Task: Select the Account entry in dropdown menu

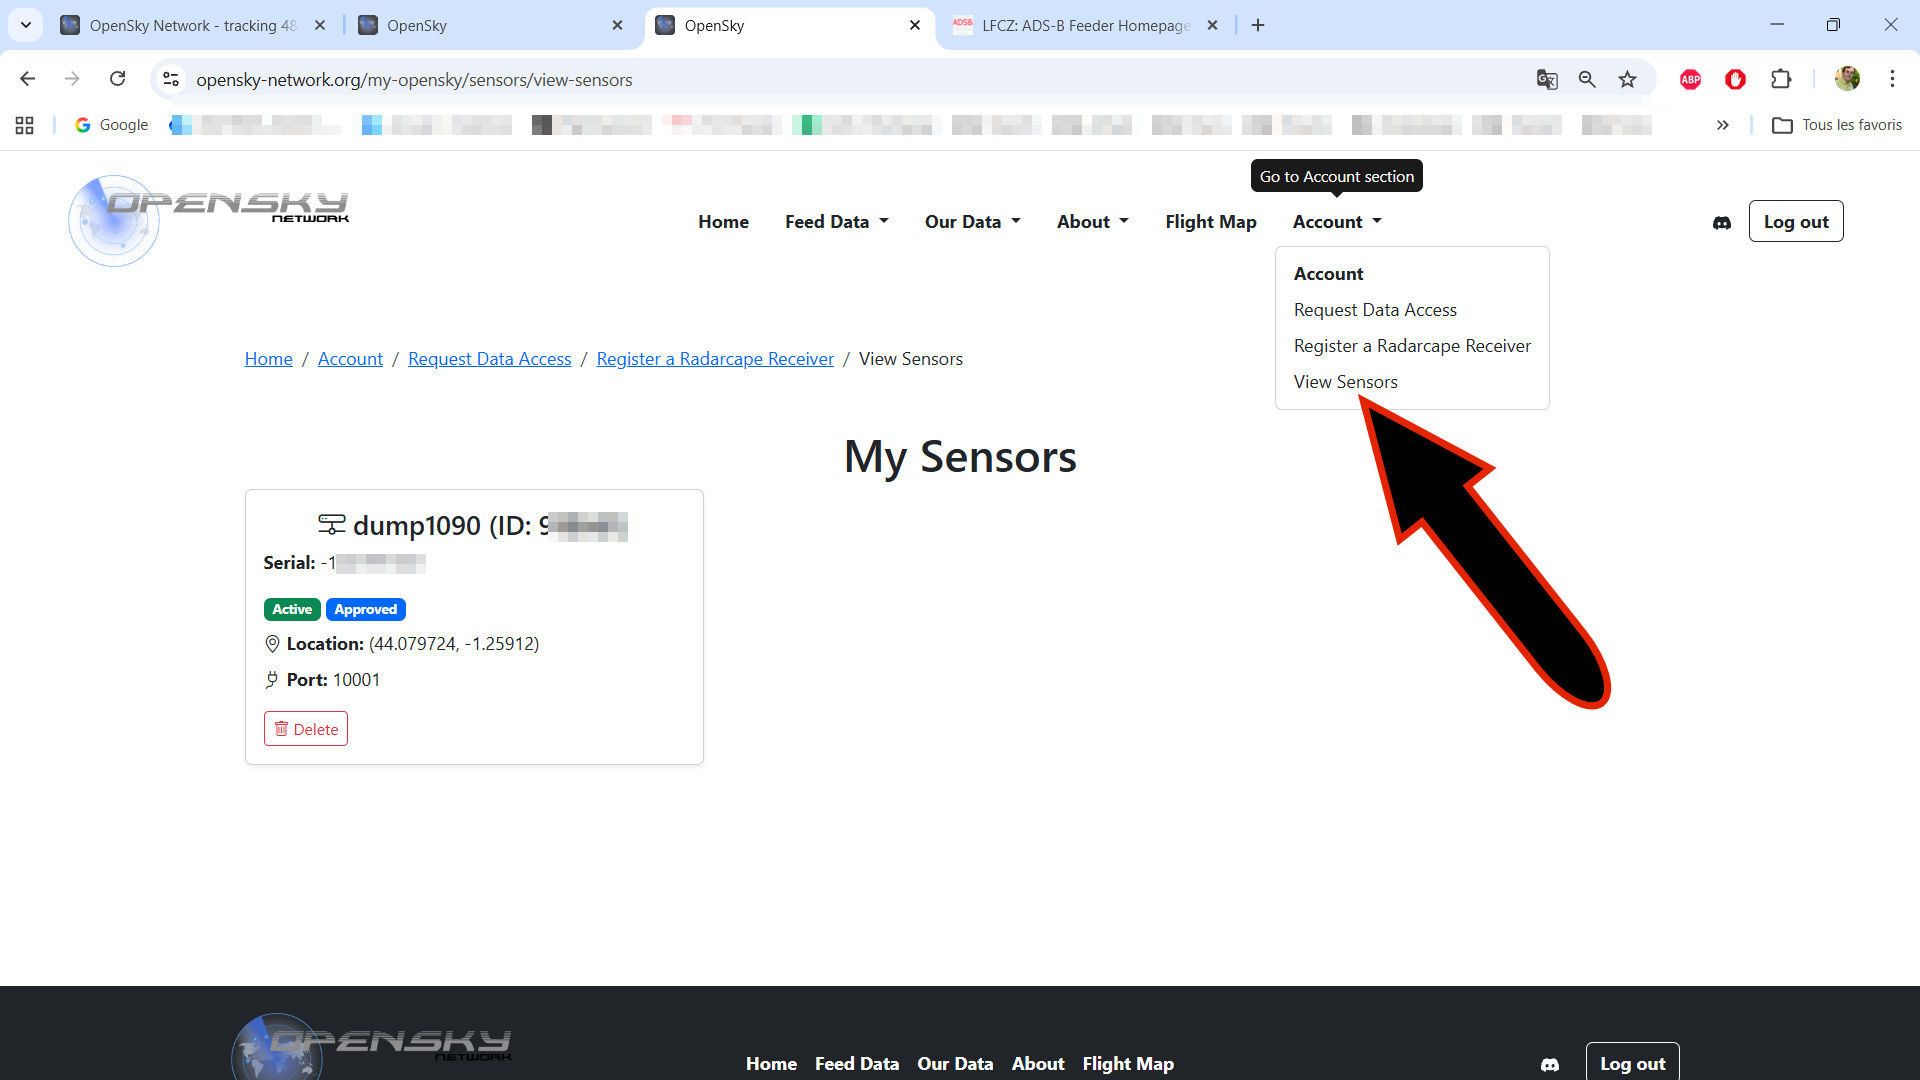Action: point(1328,274)
